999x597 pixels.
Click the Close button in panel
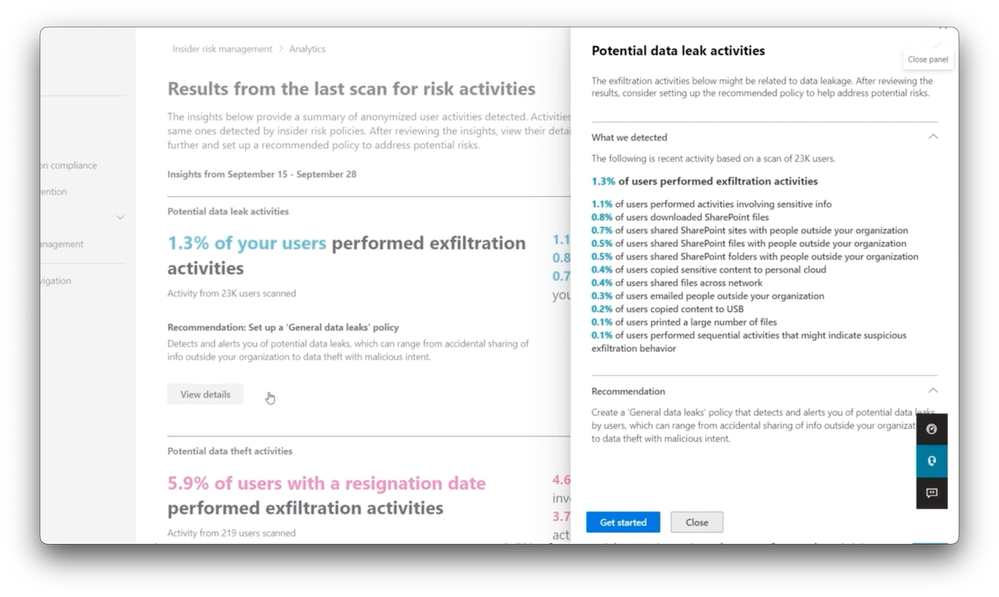(x=696, y=522)
